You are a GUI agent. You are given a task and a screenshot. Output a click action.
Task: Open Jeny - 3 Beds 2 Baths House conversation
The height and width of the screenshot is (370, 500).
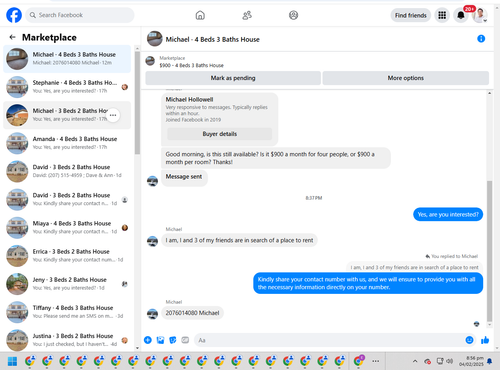[67, 284]
